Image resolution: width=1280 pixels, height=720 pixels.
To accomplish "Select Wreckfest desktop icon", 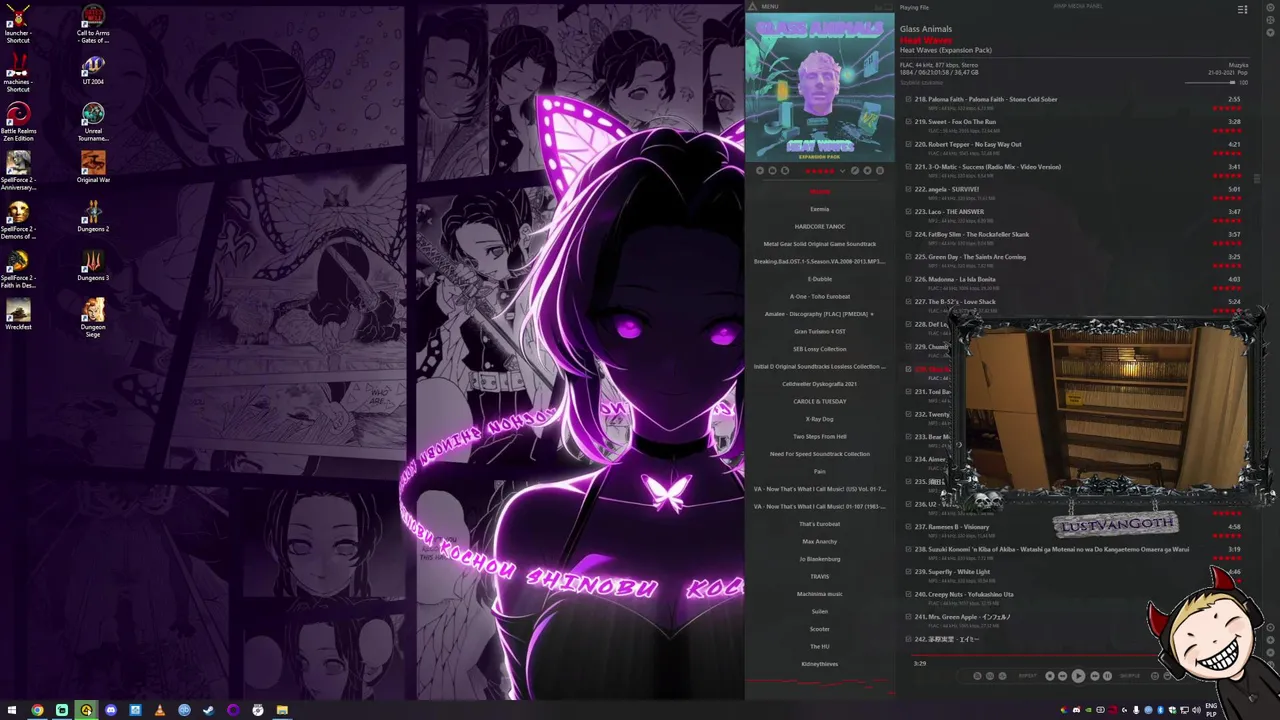I will tap(18, 314).
